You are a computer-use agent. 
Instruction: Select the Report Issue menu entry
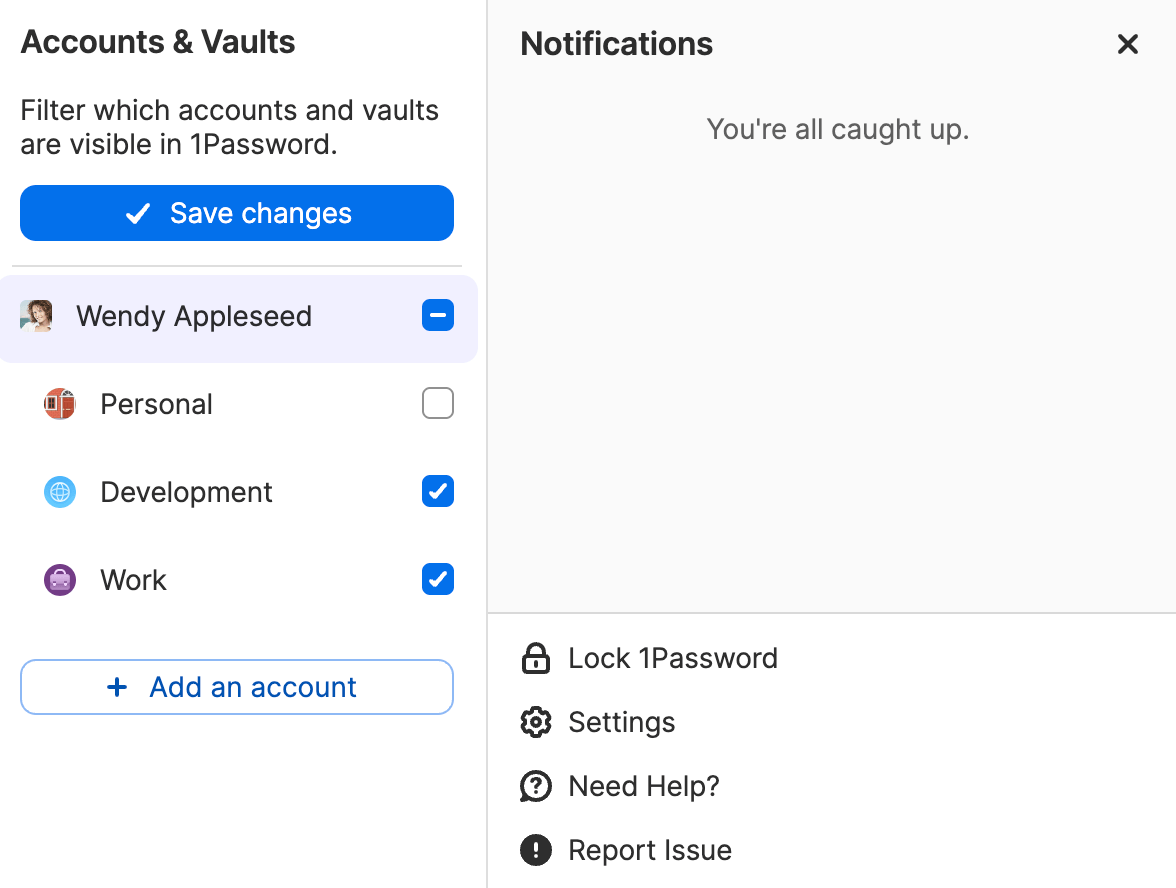[x=649, y=850]
